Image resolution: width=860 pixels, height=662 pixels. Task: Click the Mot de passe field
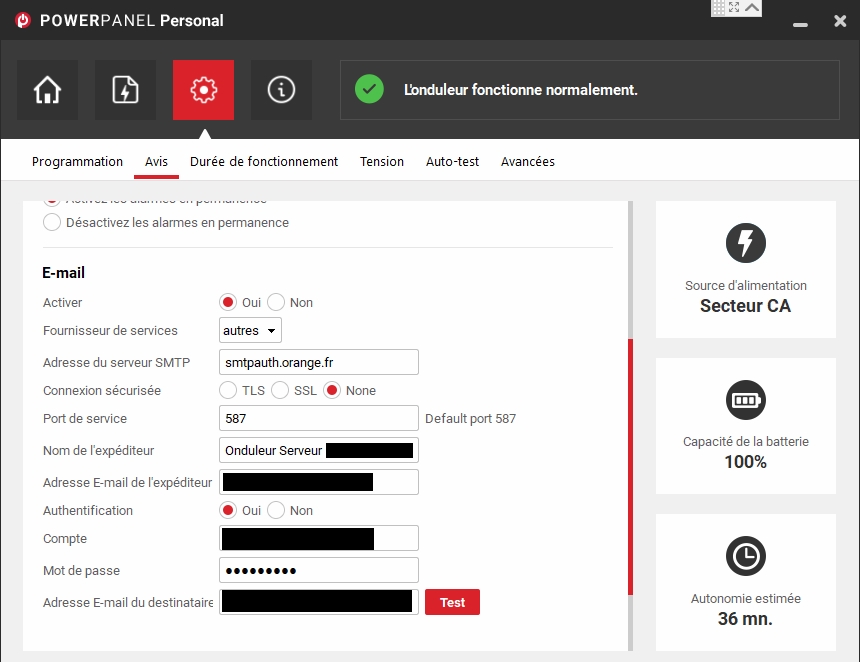[x=319, y=570]
